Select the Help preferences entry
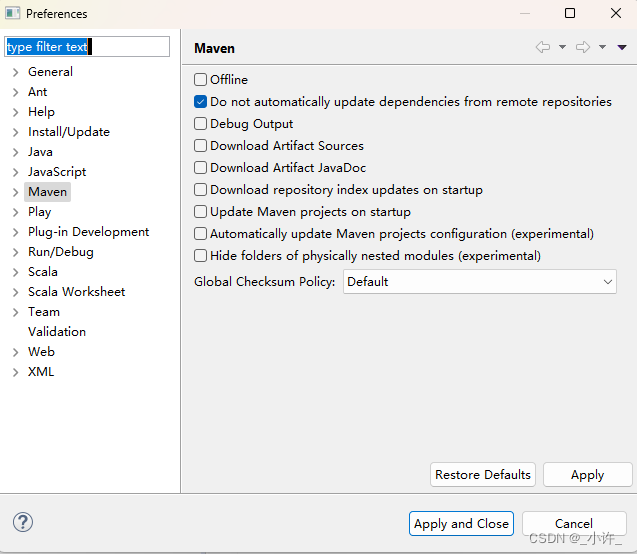The image size is (637, 554). pyautogui.click(x=41, y=112)
